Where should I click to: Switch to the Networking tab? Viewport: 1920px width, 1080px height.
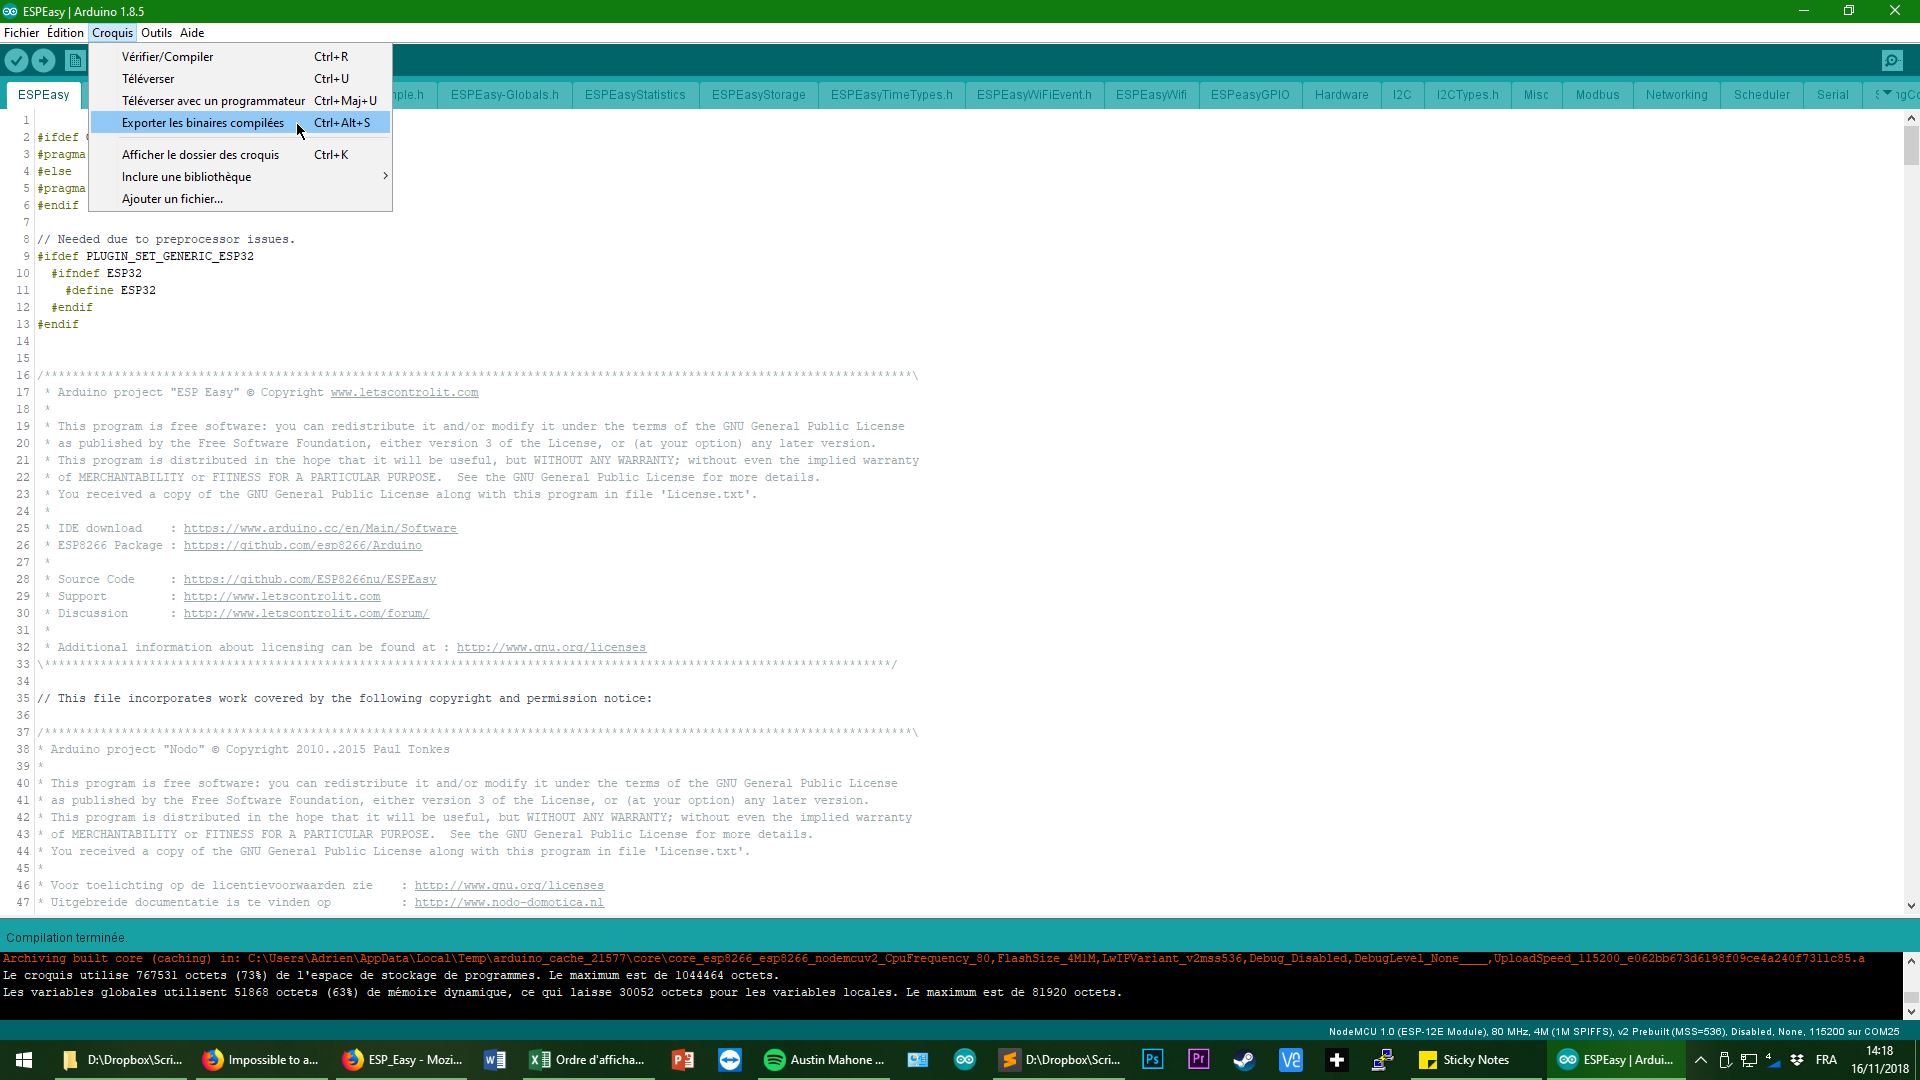[x=1676, y=95]
